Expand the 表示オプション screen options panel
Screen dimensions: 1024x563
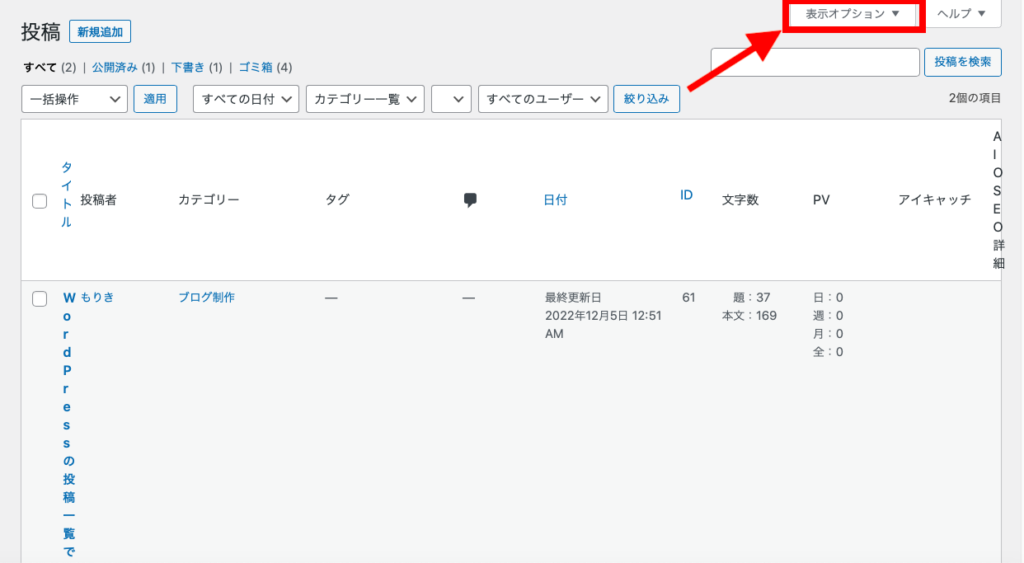pyautogui.click(x=853, y=14)
